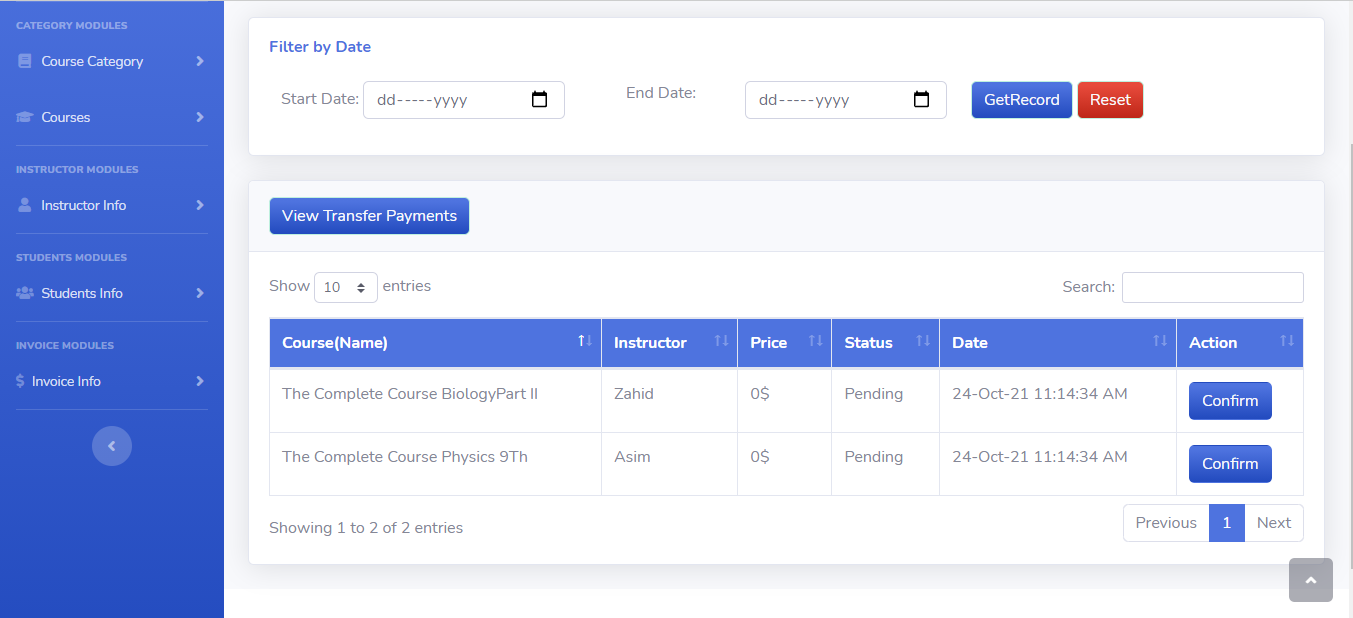The width and height of the screenshot is (1353, 618).
Task: Click Pending status in the Zahid row
Action: [874, 394]
